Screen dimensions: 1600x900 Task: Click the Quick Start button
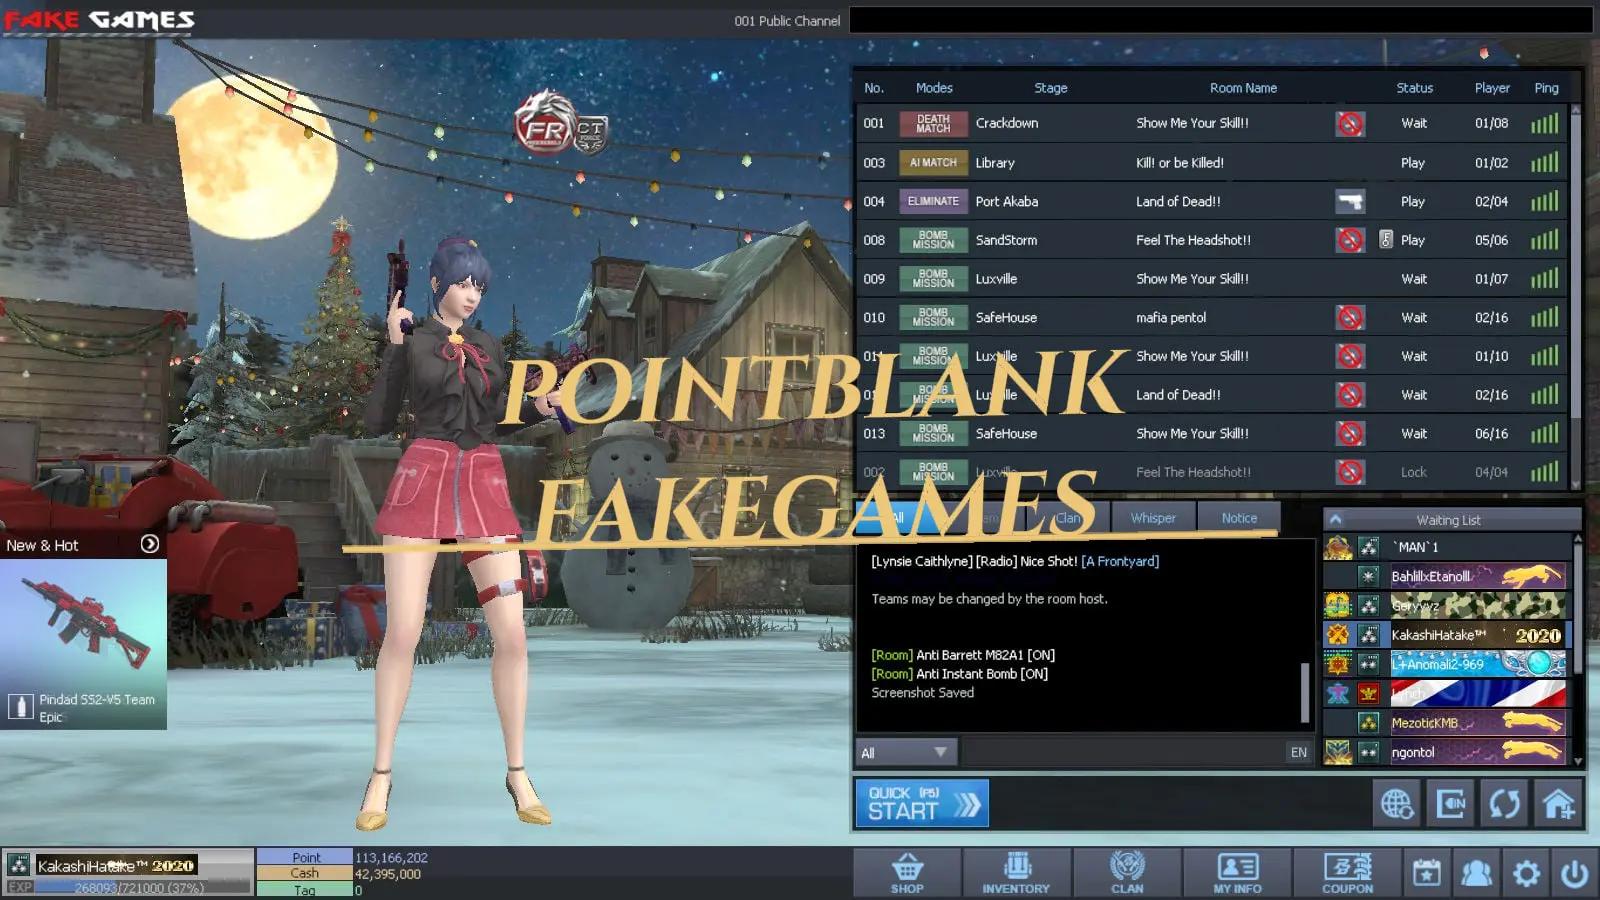pyautogui.click(x=922, y=803)
